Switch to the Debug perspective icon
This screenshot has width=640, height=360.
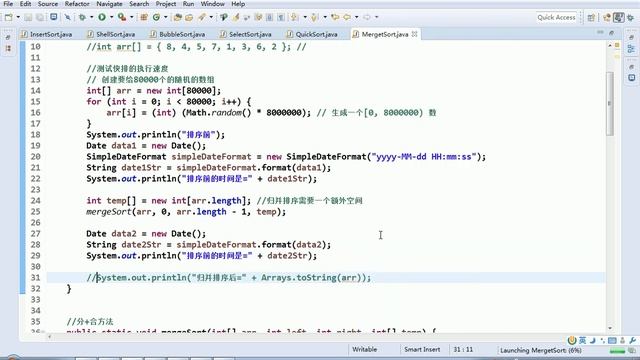click(x=631, y=17)
